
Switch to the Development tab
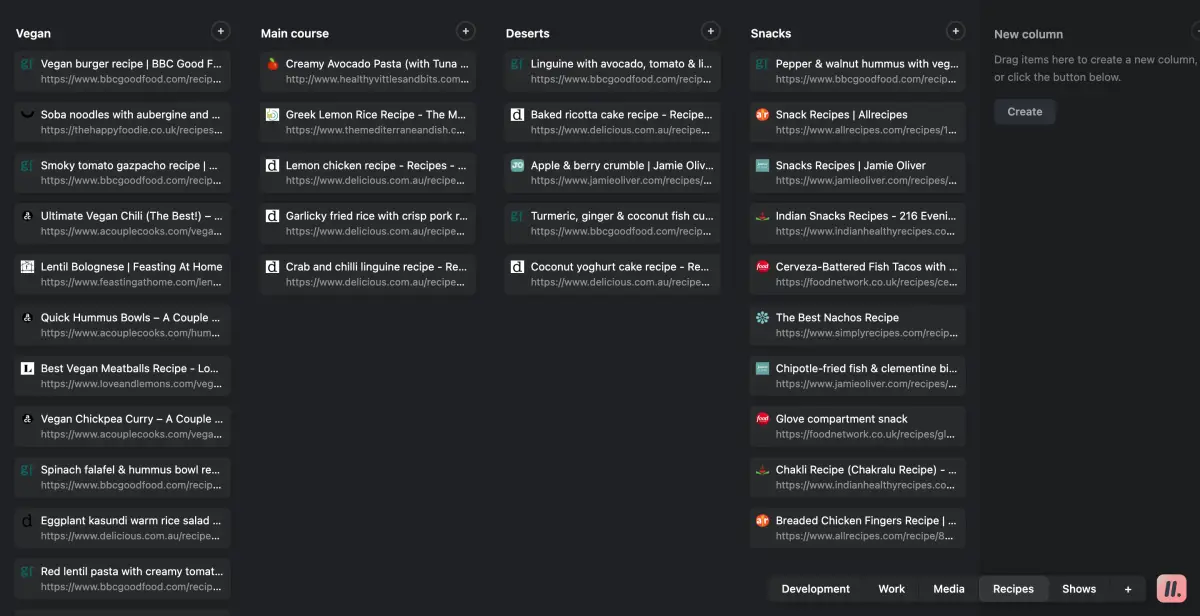click(815, 589)
